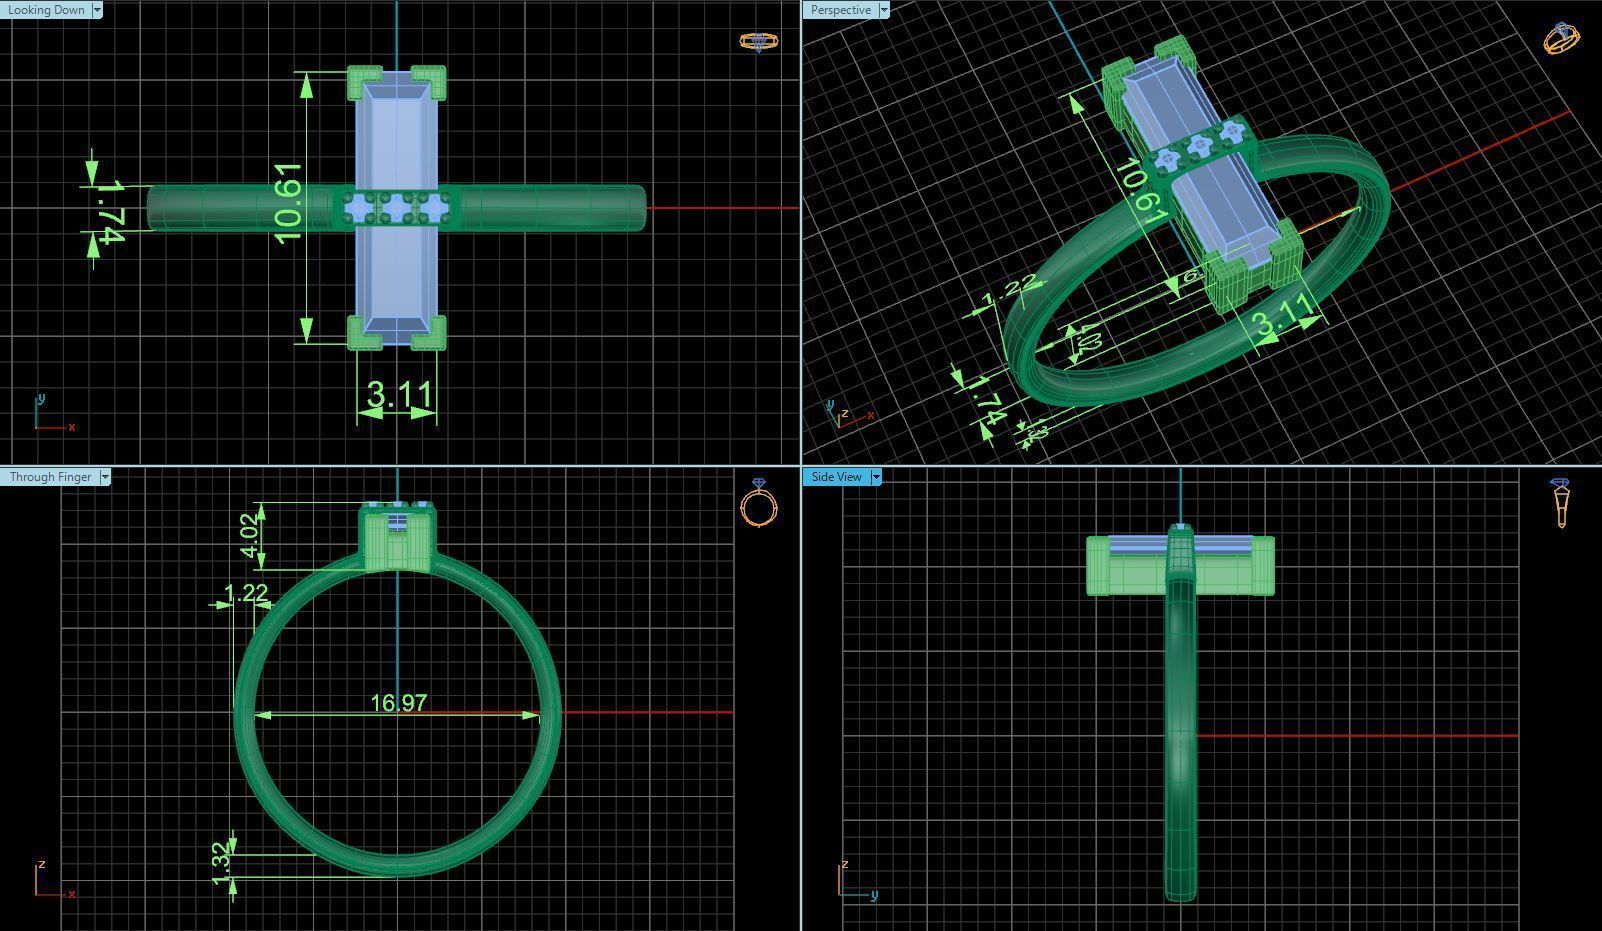The image size is (1602, 931).
Task: Select the top-left corner prong in Looking Down view
Action: [x=363, y=82]
